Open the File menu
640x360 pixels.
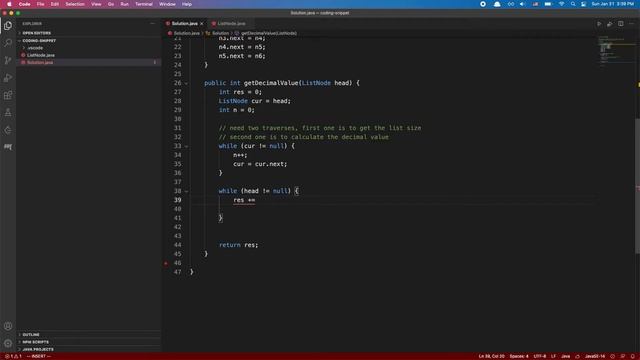coord(40,4)
